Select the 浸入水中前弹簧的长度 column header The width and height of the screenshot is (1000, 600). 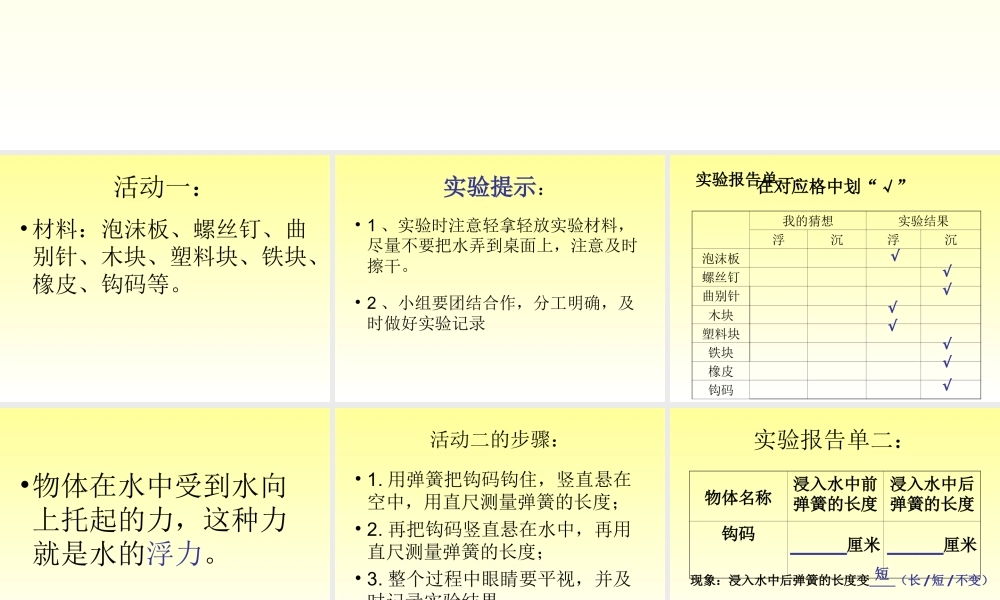click(837, 492)
